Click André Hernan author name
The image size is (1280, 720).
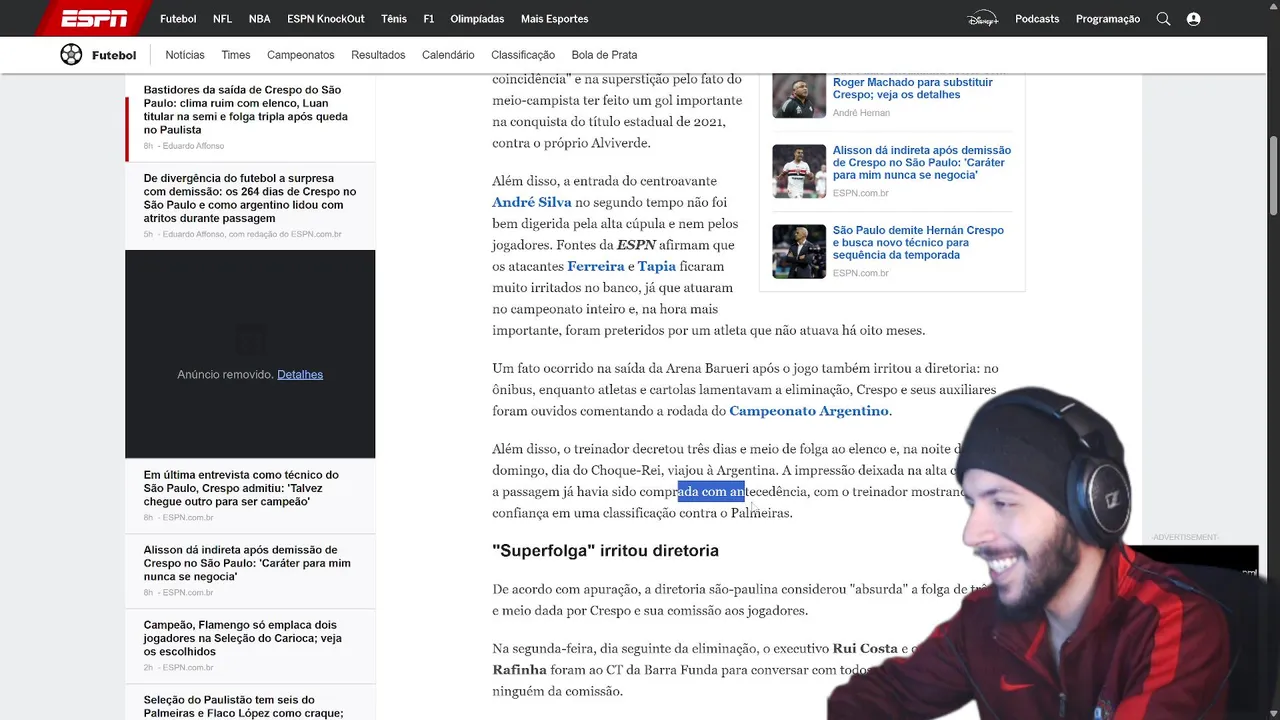[x=861, y=113]
